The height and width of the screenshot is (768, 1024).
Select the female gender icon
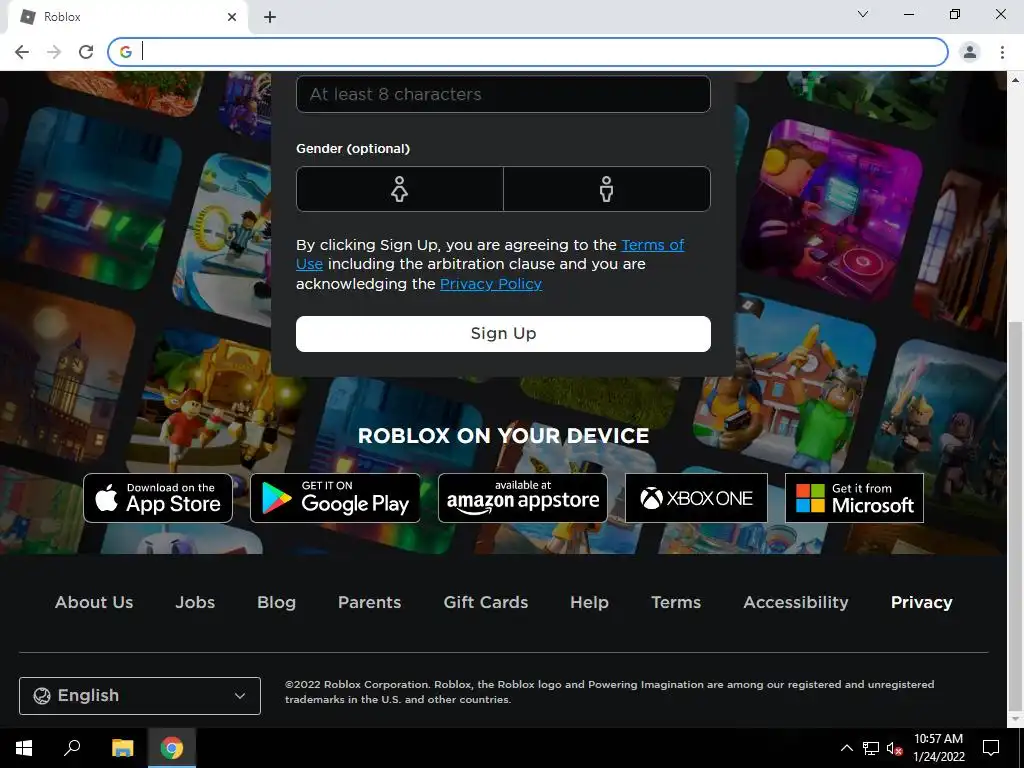pos(399,189)
